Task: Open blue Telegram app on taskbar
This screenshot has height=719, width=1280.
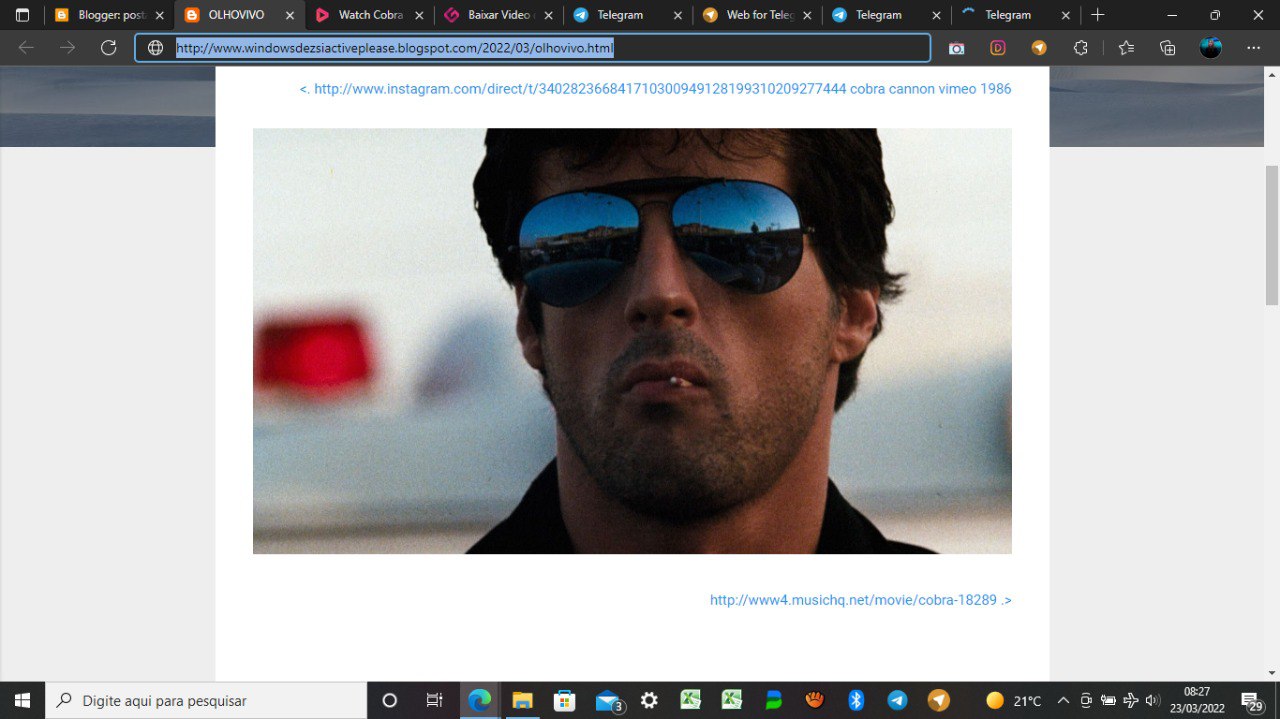Action: (x=898, y=700)
